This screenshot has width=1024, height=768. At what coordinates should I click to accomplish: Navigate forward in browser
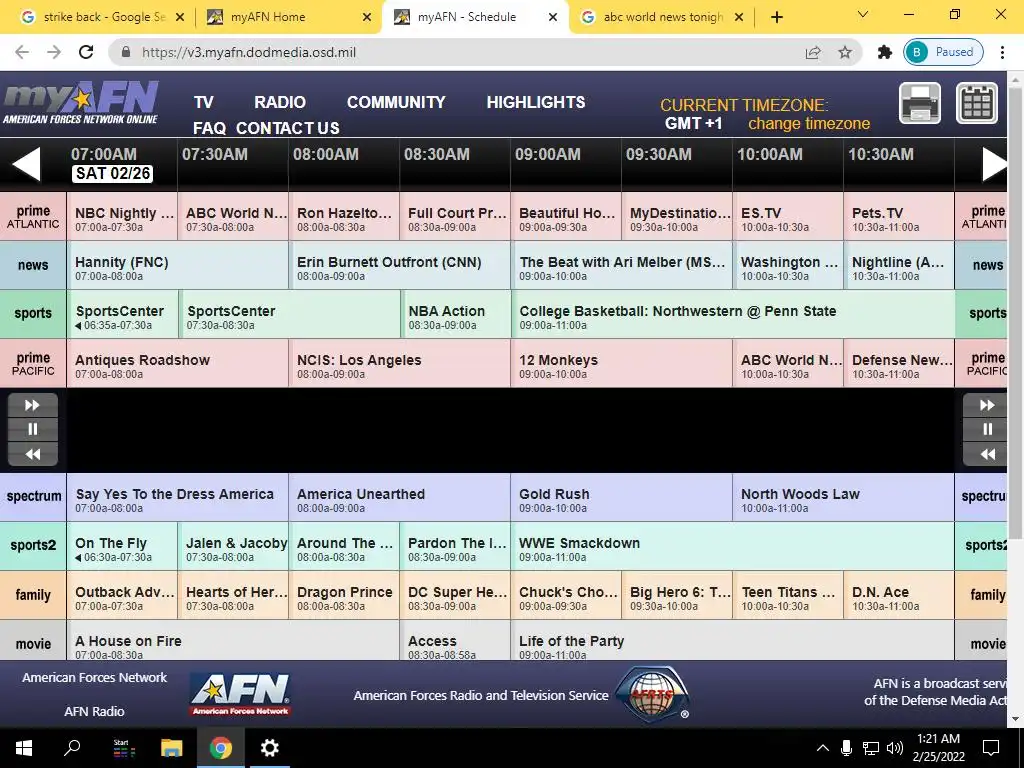[54, 52]
